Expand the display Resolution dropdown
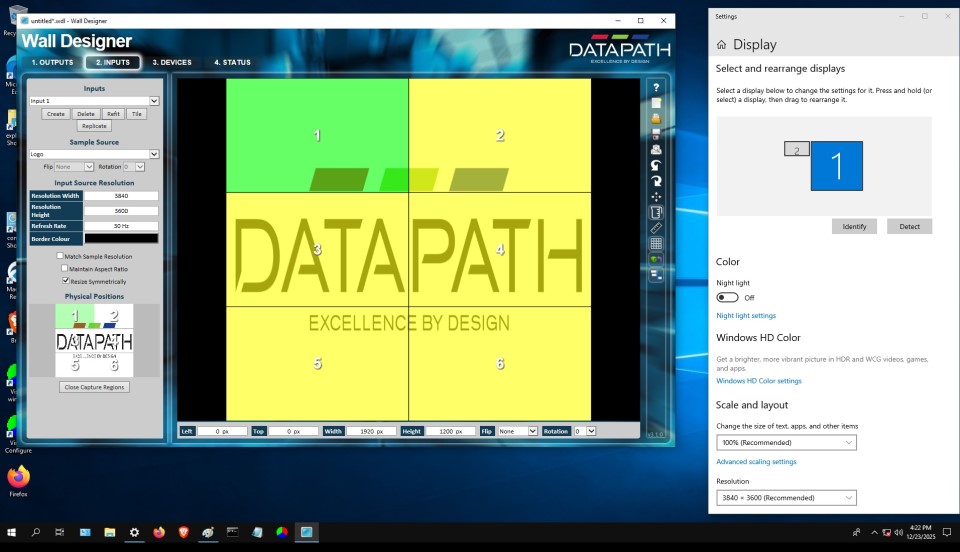The height and width of the screenshot is (552, 960). pos(786,497)
